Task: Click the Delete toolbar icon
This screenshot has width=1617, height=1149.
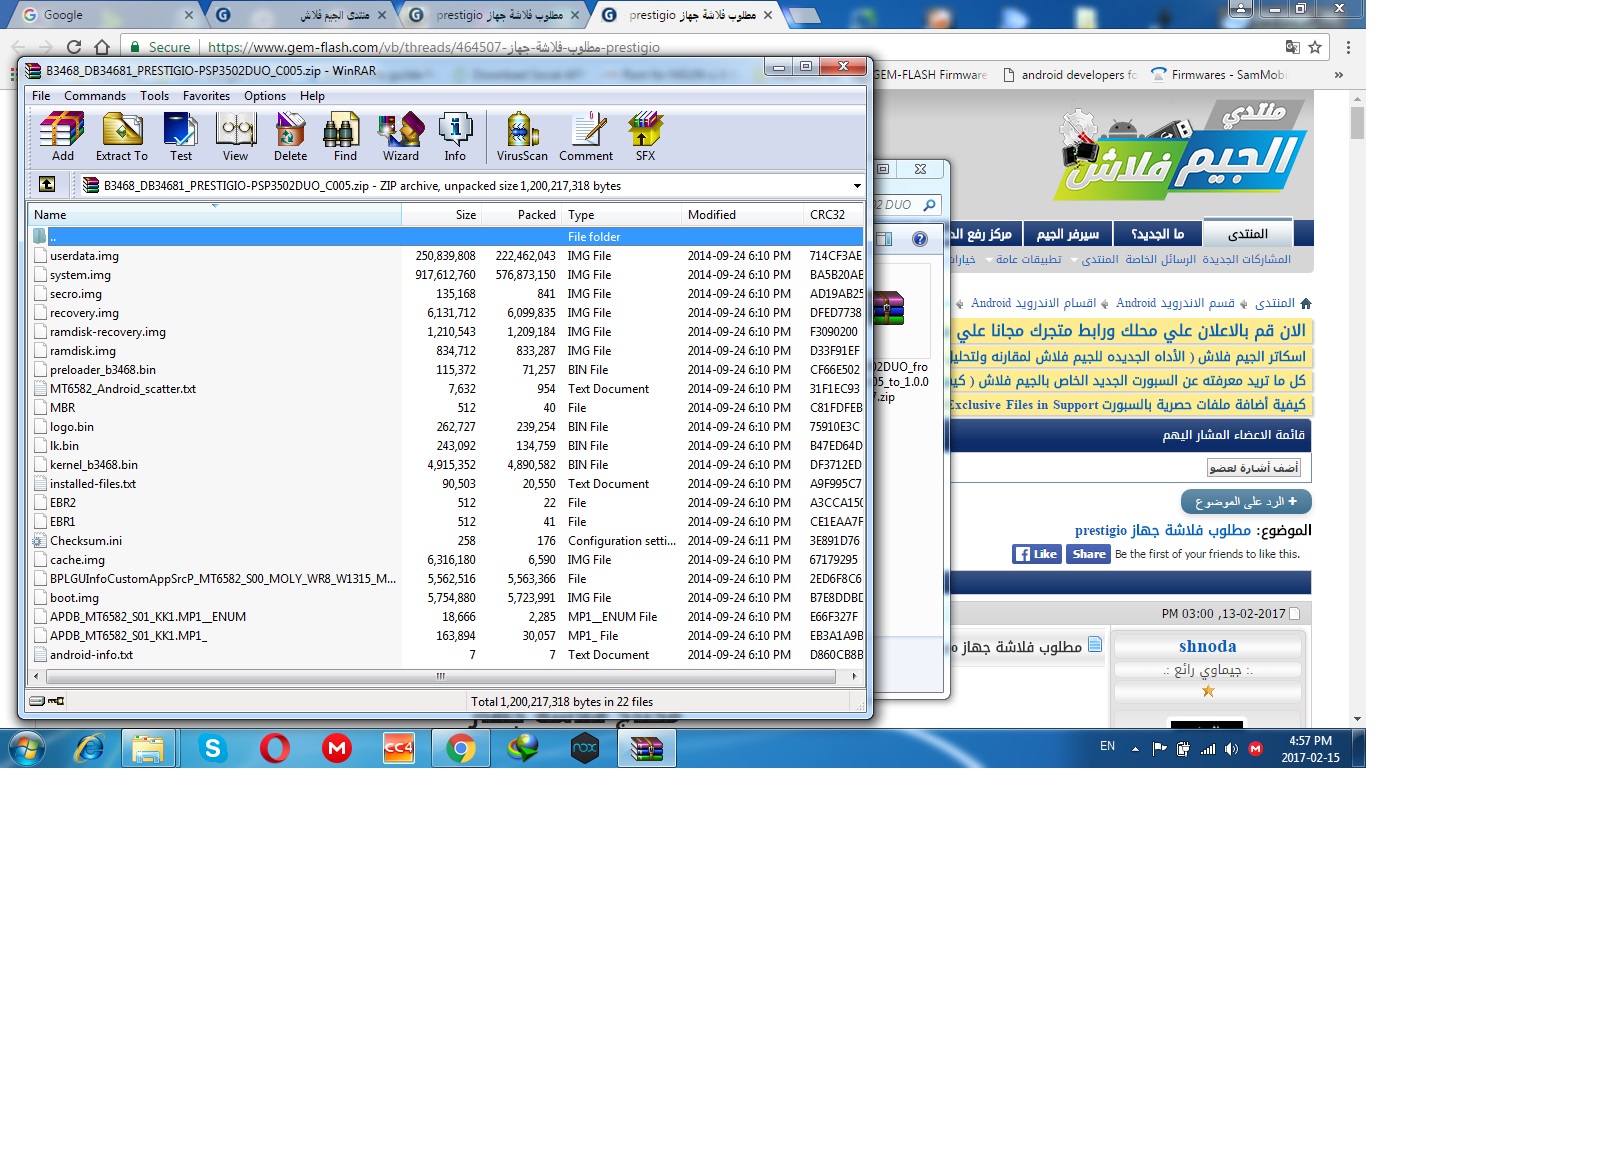Action: (x=290, y=137)
